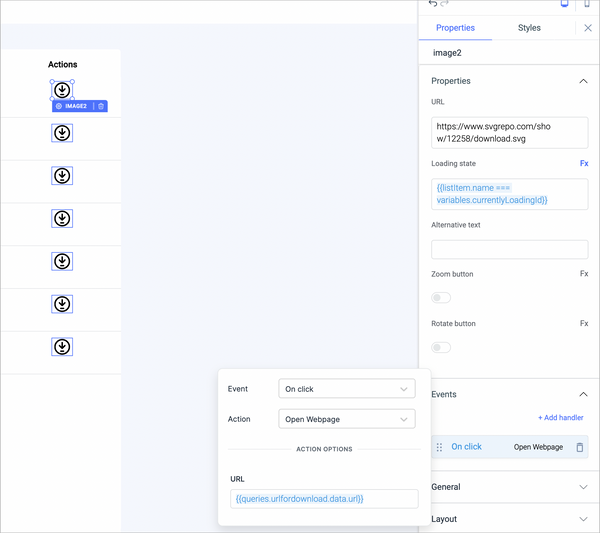Switch to desktop canvas view icon
This screenshot has height=533, width=600.
pyautogui.click(x=565, y=4)
